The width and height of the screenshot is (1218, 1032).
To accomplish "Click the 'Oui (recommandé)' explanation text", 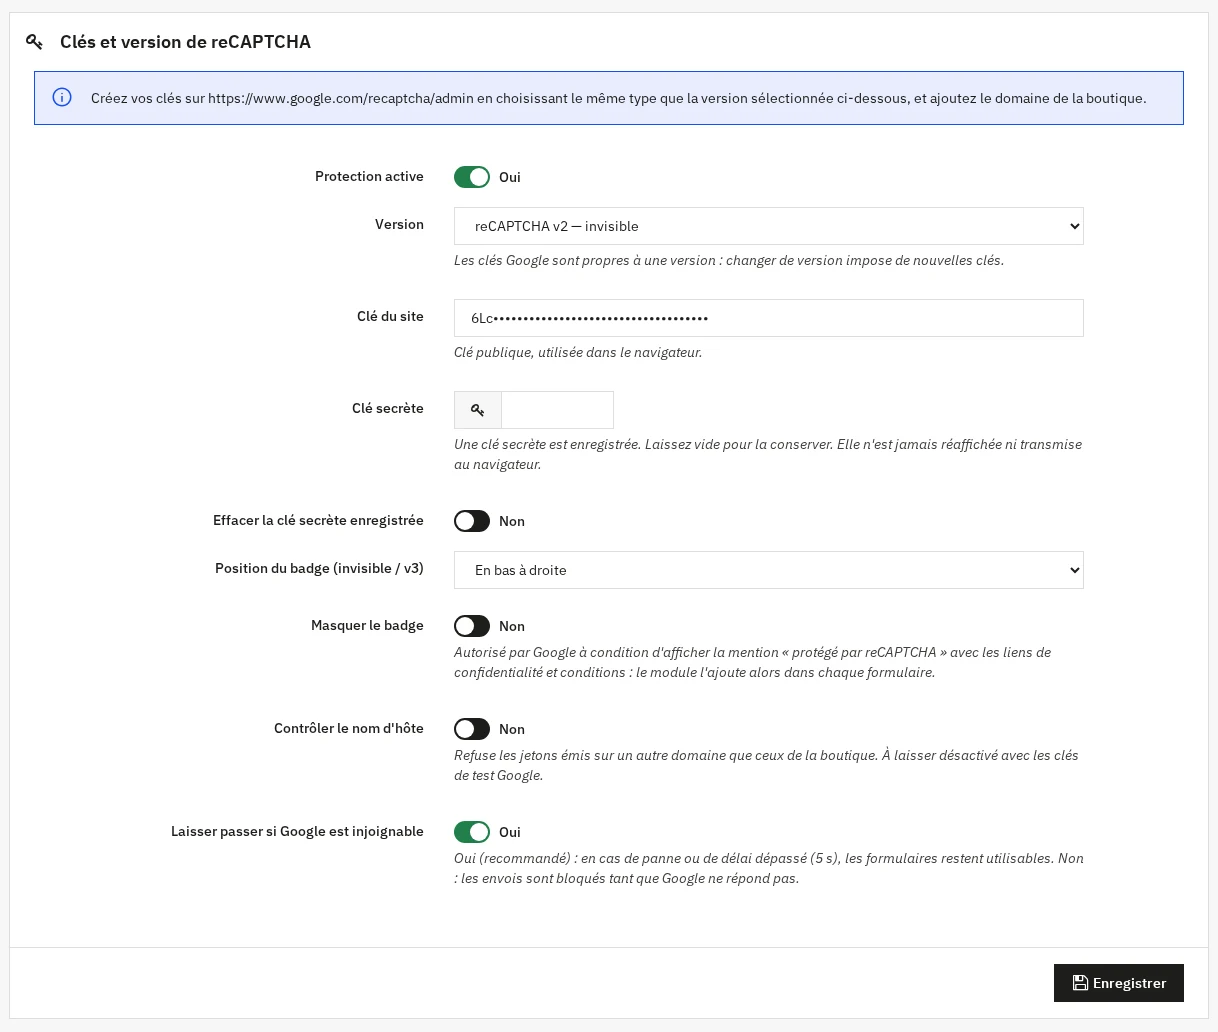I will tap(769, 868).
